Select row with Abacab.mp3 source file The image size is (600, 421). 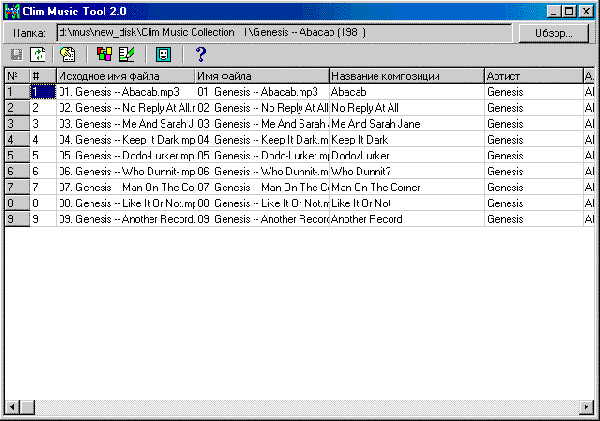124,91
